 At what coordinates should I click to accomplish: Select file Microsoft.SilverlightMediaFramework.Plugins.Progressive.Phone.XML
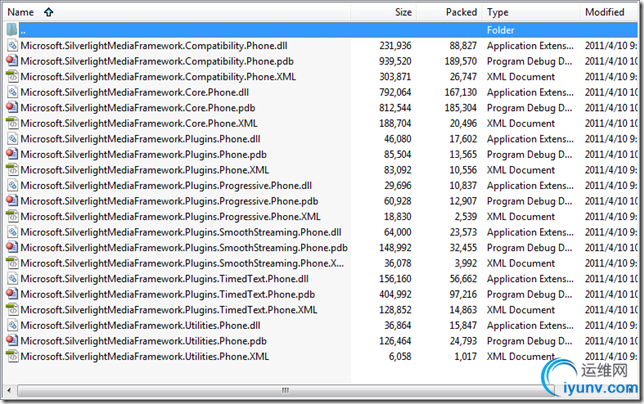(171, 217)
